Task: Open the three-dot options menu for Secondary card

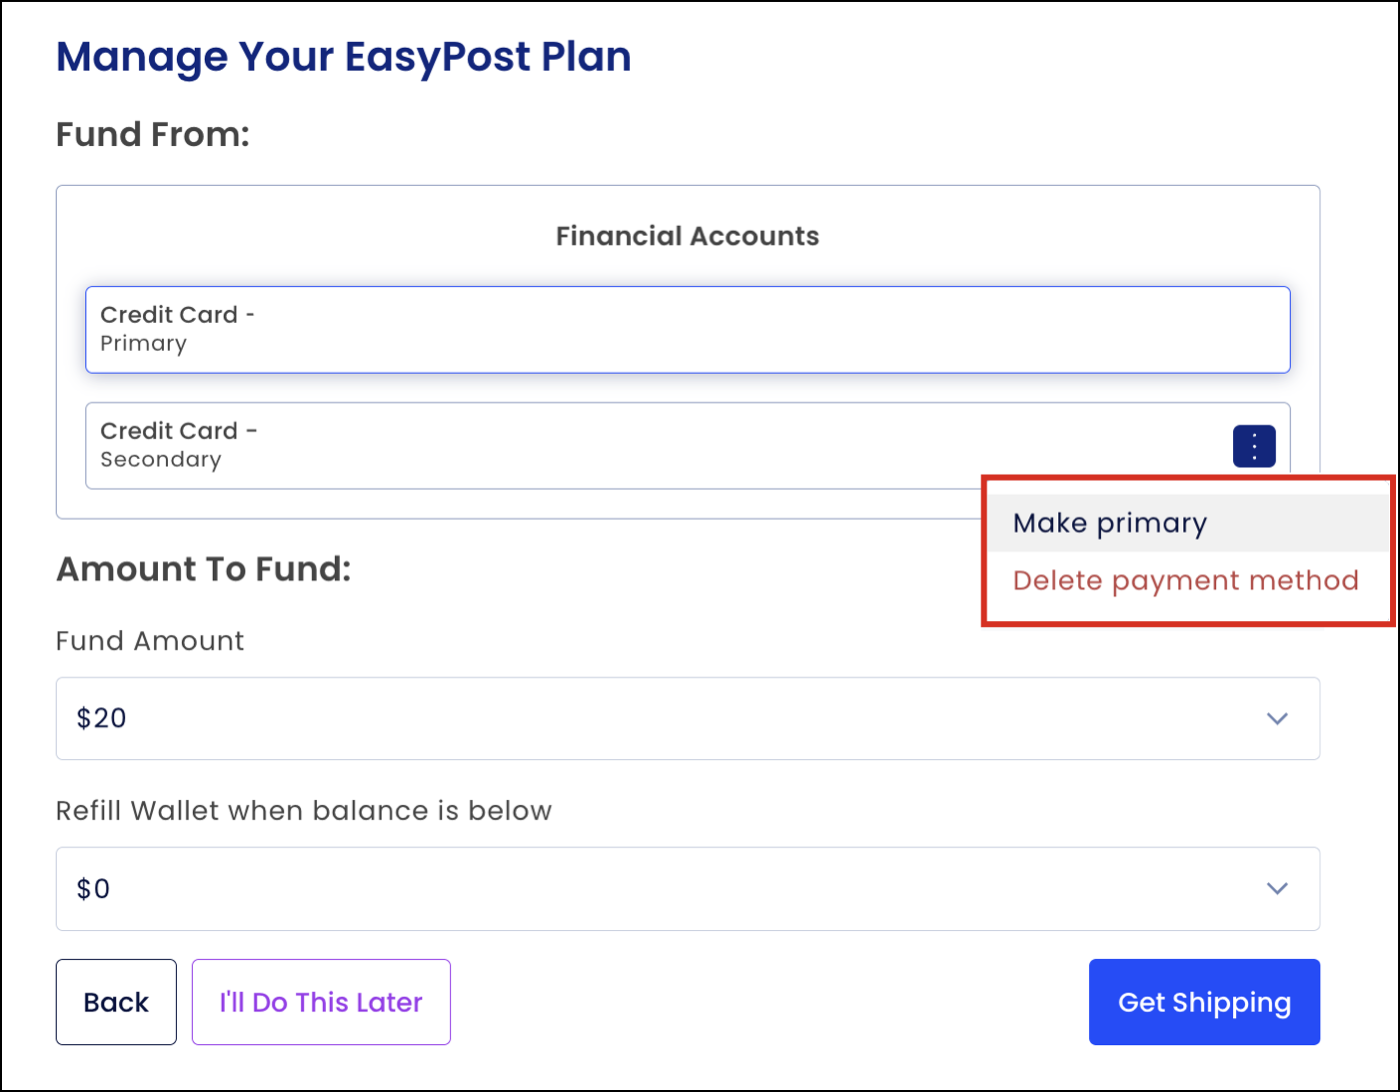Action: pos(1254,446)
